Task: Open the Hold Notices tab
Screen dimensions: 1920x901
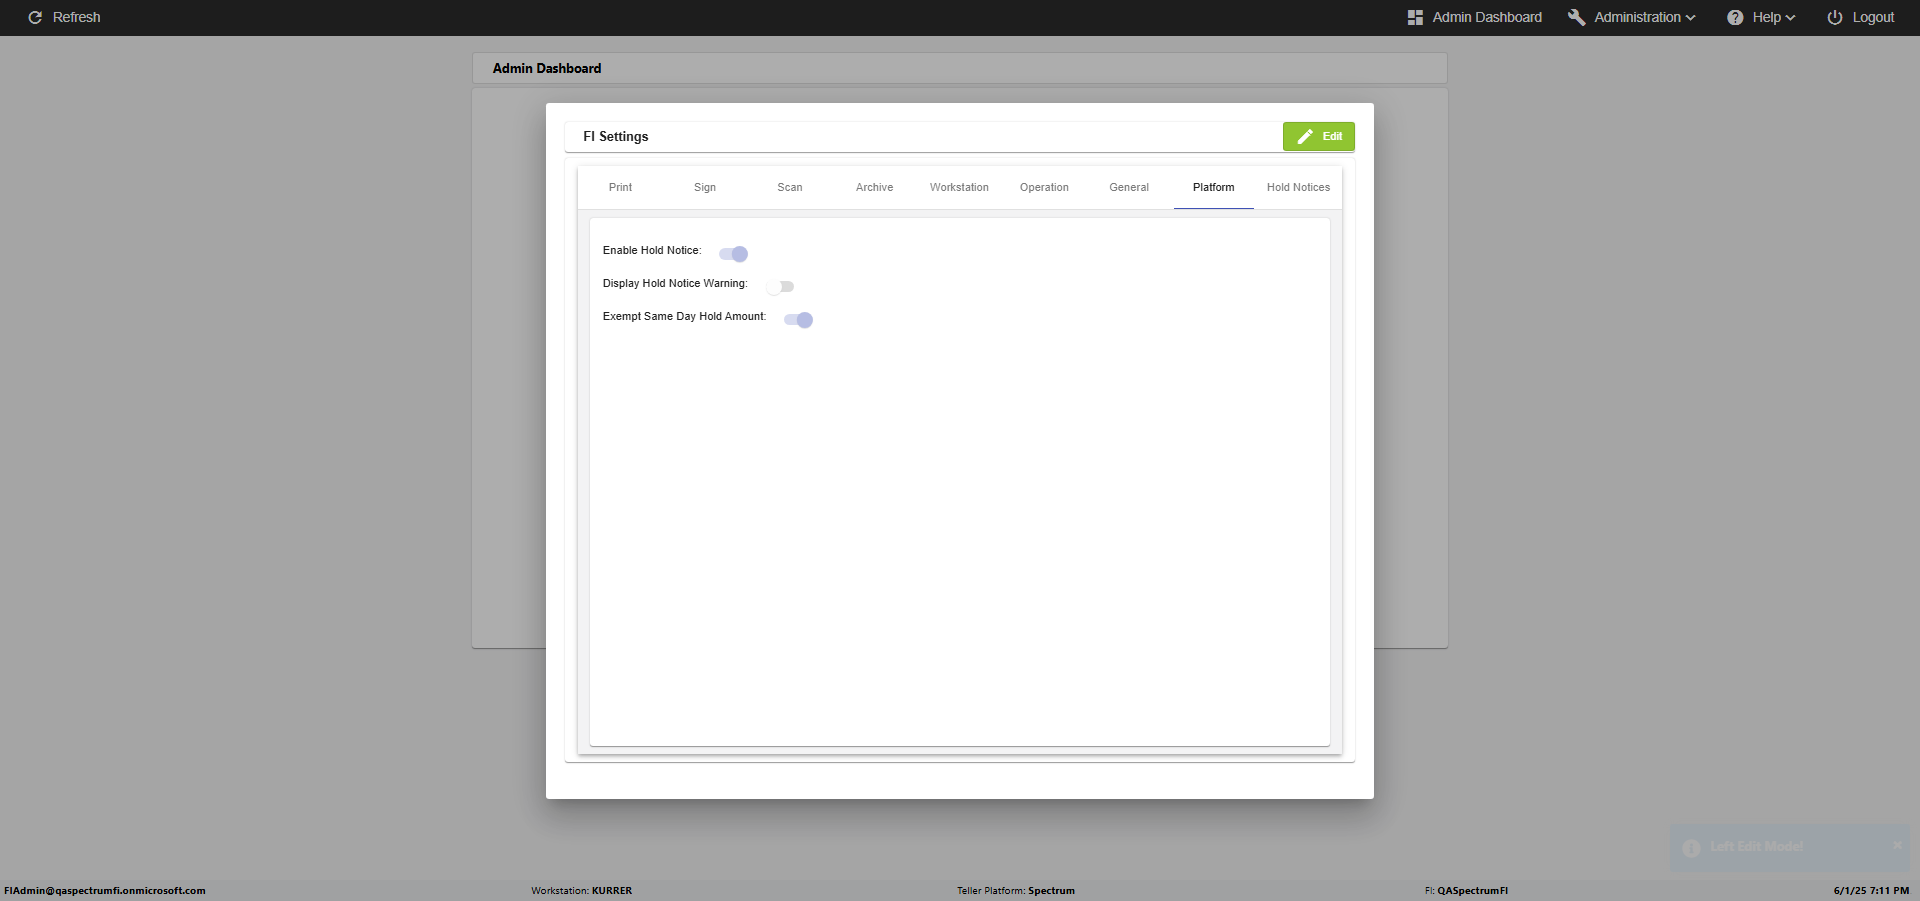Action: (x=1298, y=188)
